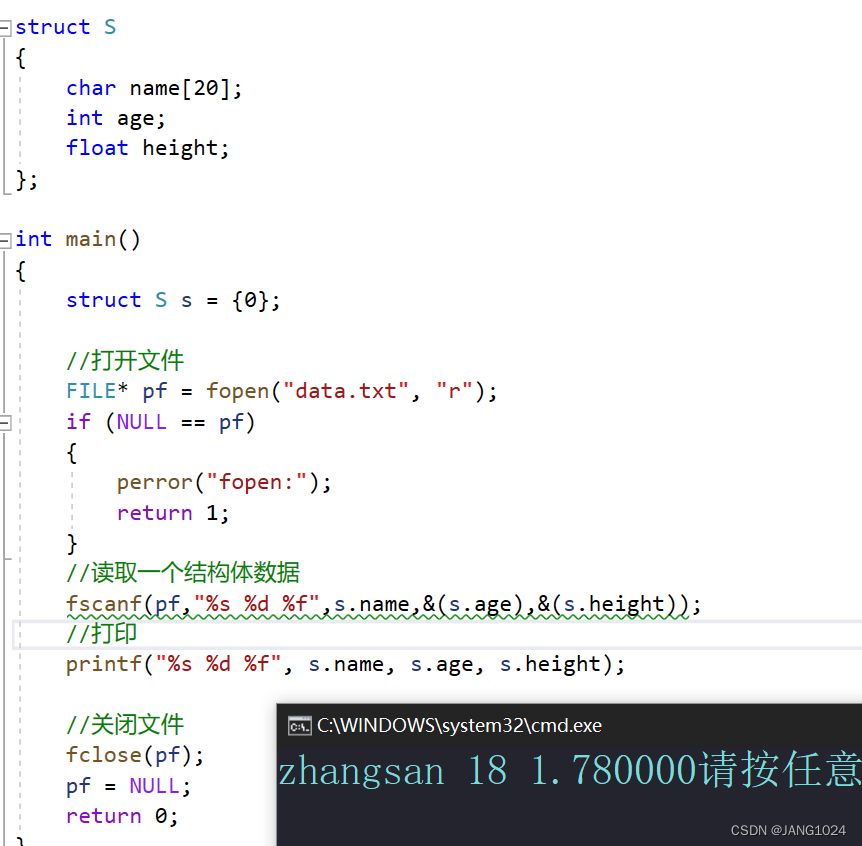Viewport: 862px width, 846px height.
Task: Click the fopen function call
Action: pyautogui.click(x=237, y=390)
